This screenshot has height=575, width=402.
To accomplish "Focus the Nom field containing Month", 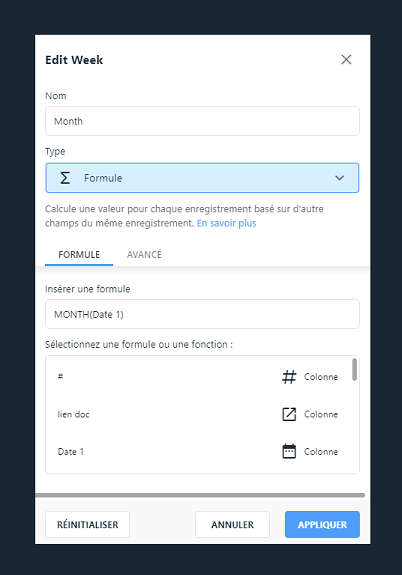I will point(202,121).
